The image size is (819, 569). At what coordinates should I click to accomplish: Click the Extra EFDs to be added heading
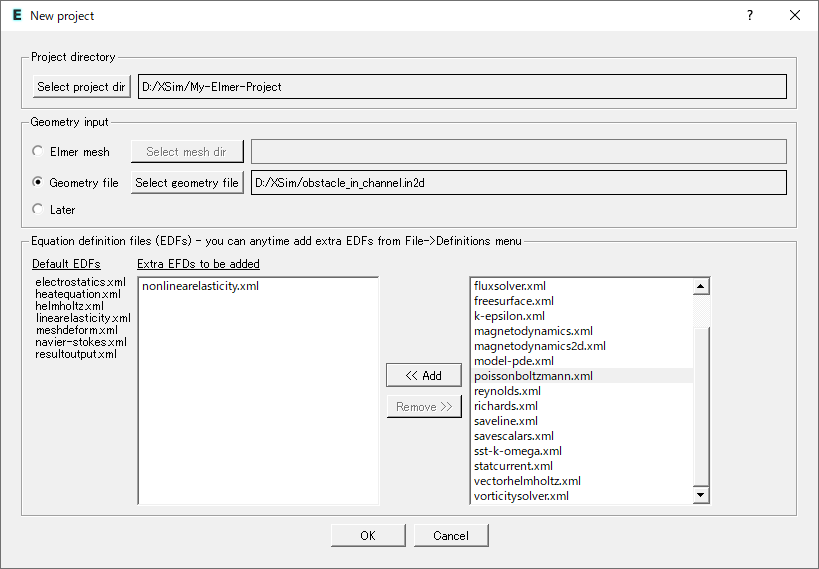[x=198, y=264]
